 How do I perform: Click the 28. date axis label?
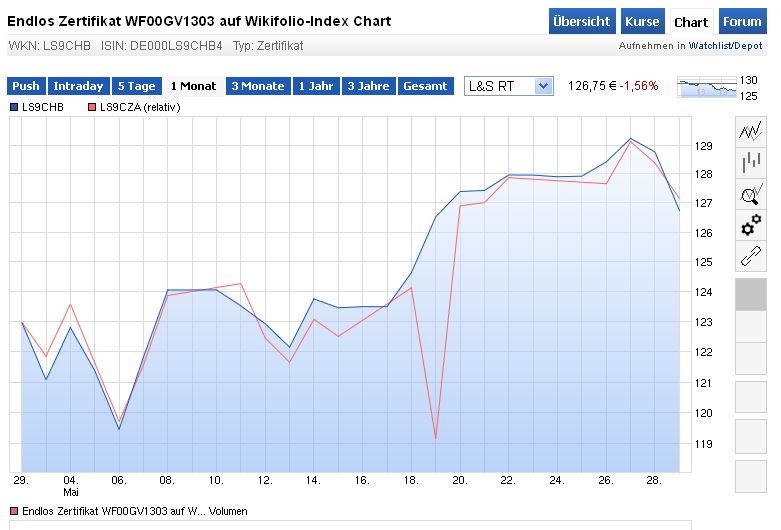point(653,480)
